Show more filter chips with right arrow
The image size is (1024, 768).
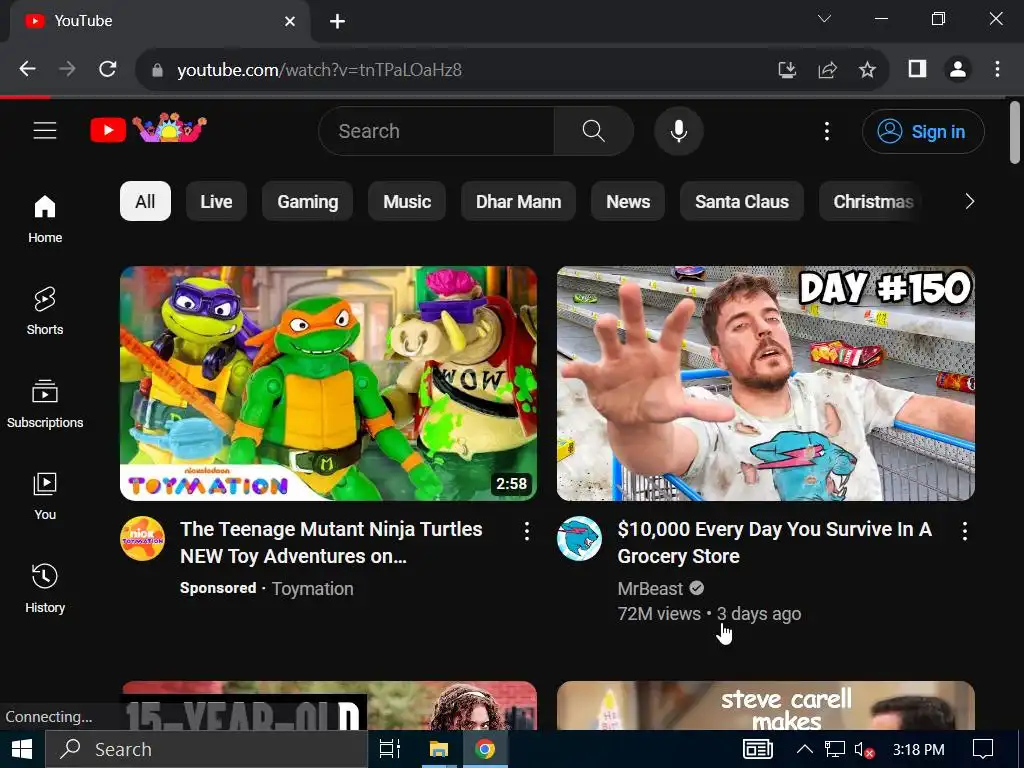pos(970,201)
